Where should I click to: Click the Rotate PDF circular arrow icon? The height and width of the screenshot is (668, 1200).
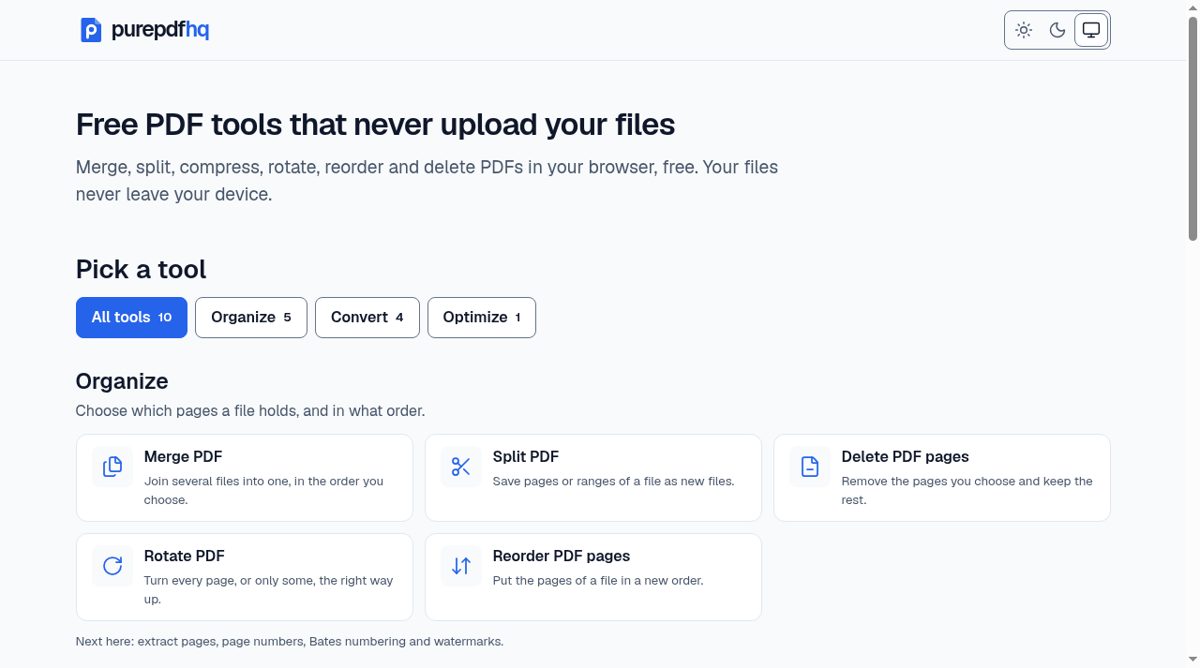112,566
